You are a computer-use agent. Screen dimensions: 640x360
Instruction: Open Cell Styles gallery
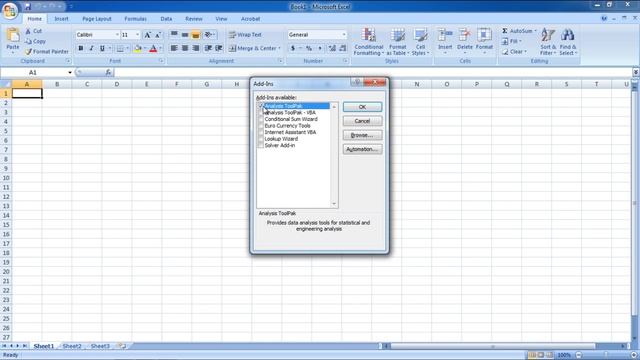point(420,41)
